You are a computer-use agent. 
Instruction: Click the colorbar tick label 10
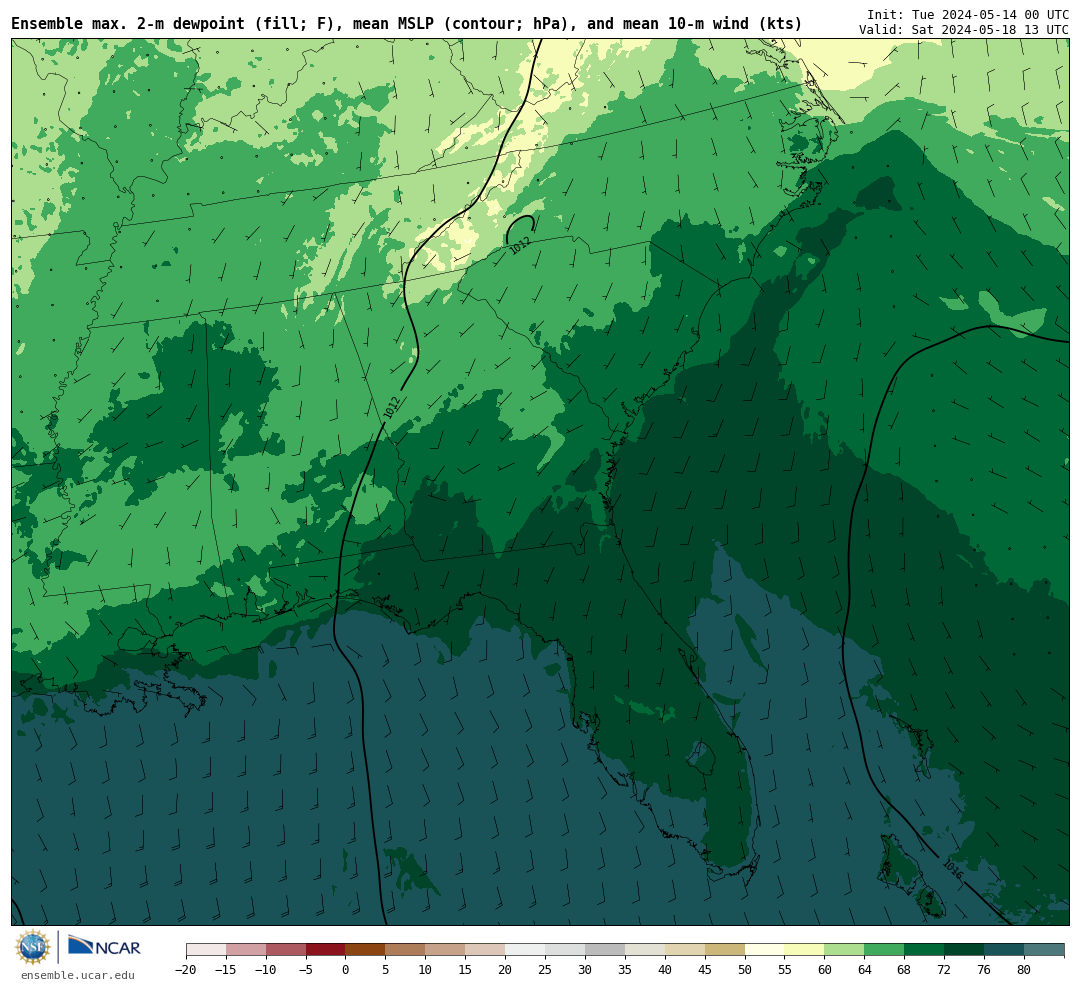tap(426, 969)
